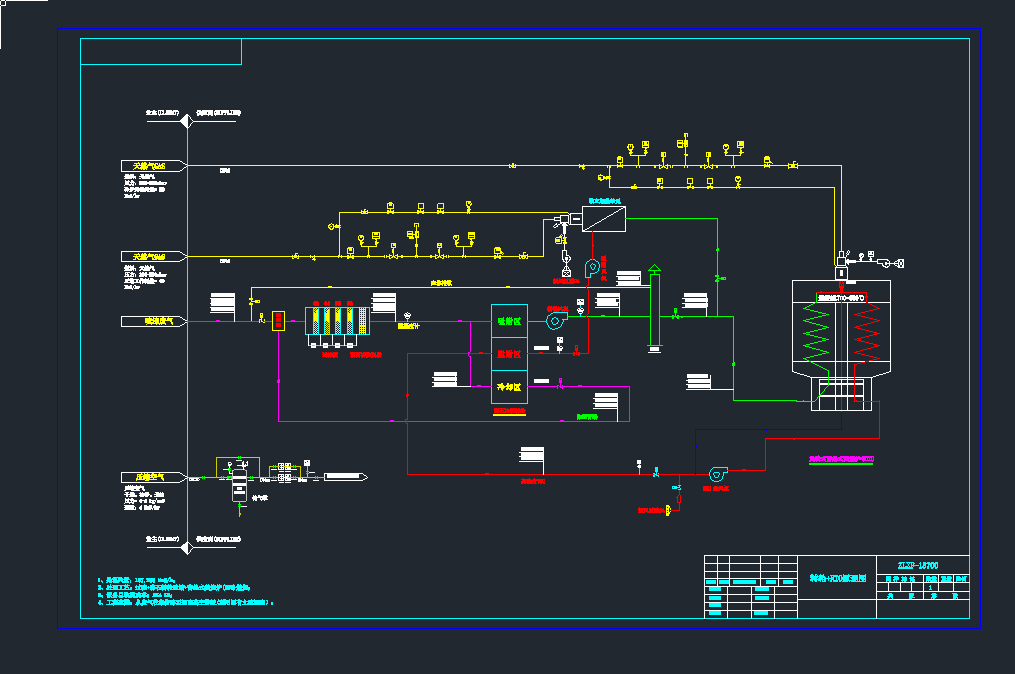Select the heat exchanger box with diagonal line
1015x674 pixels.
604,218
